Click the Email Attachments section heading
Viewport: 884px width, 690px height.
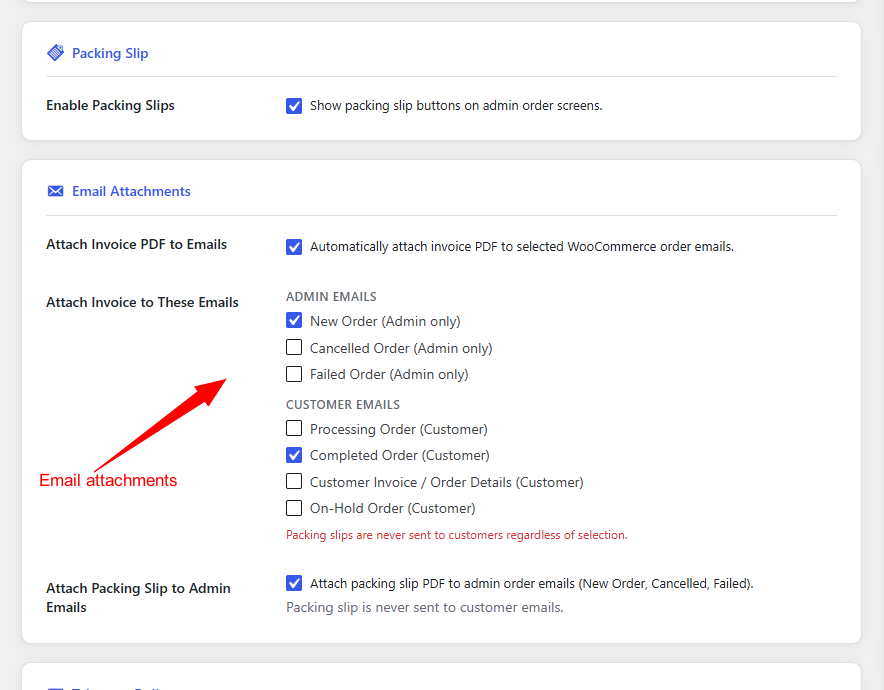pos(131,191)
